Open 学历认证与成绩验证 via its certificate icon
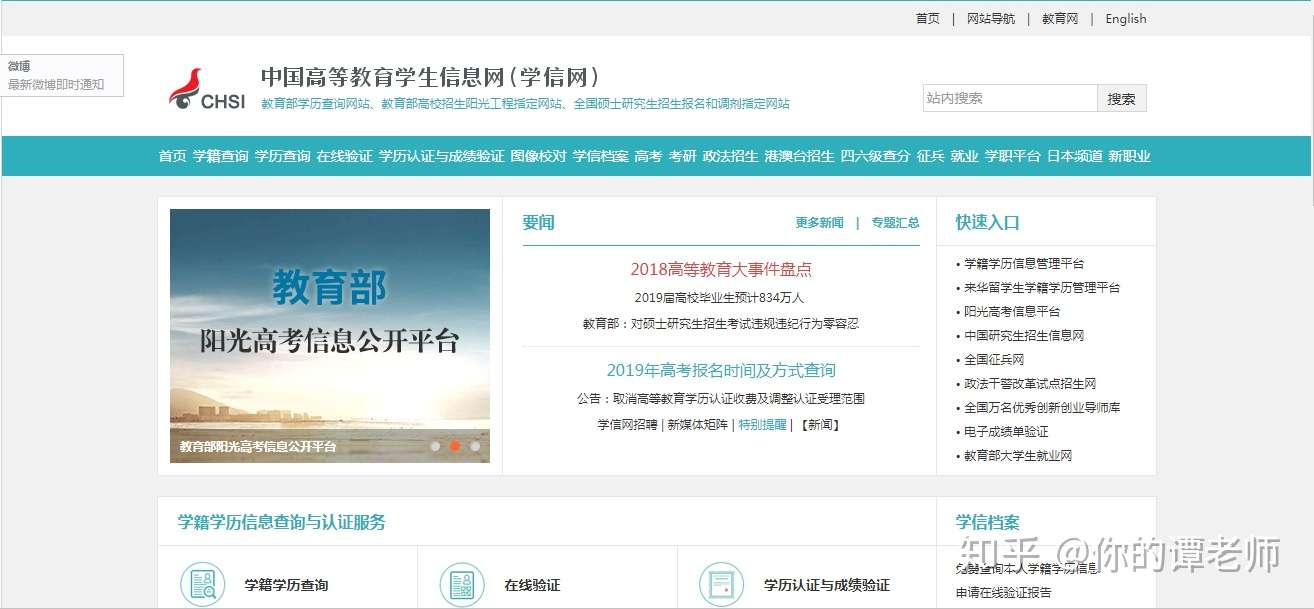This screenshot has width=1314, height=609. click(720, 581)
